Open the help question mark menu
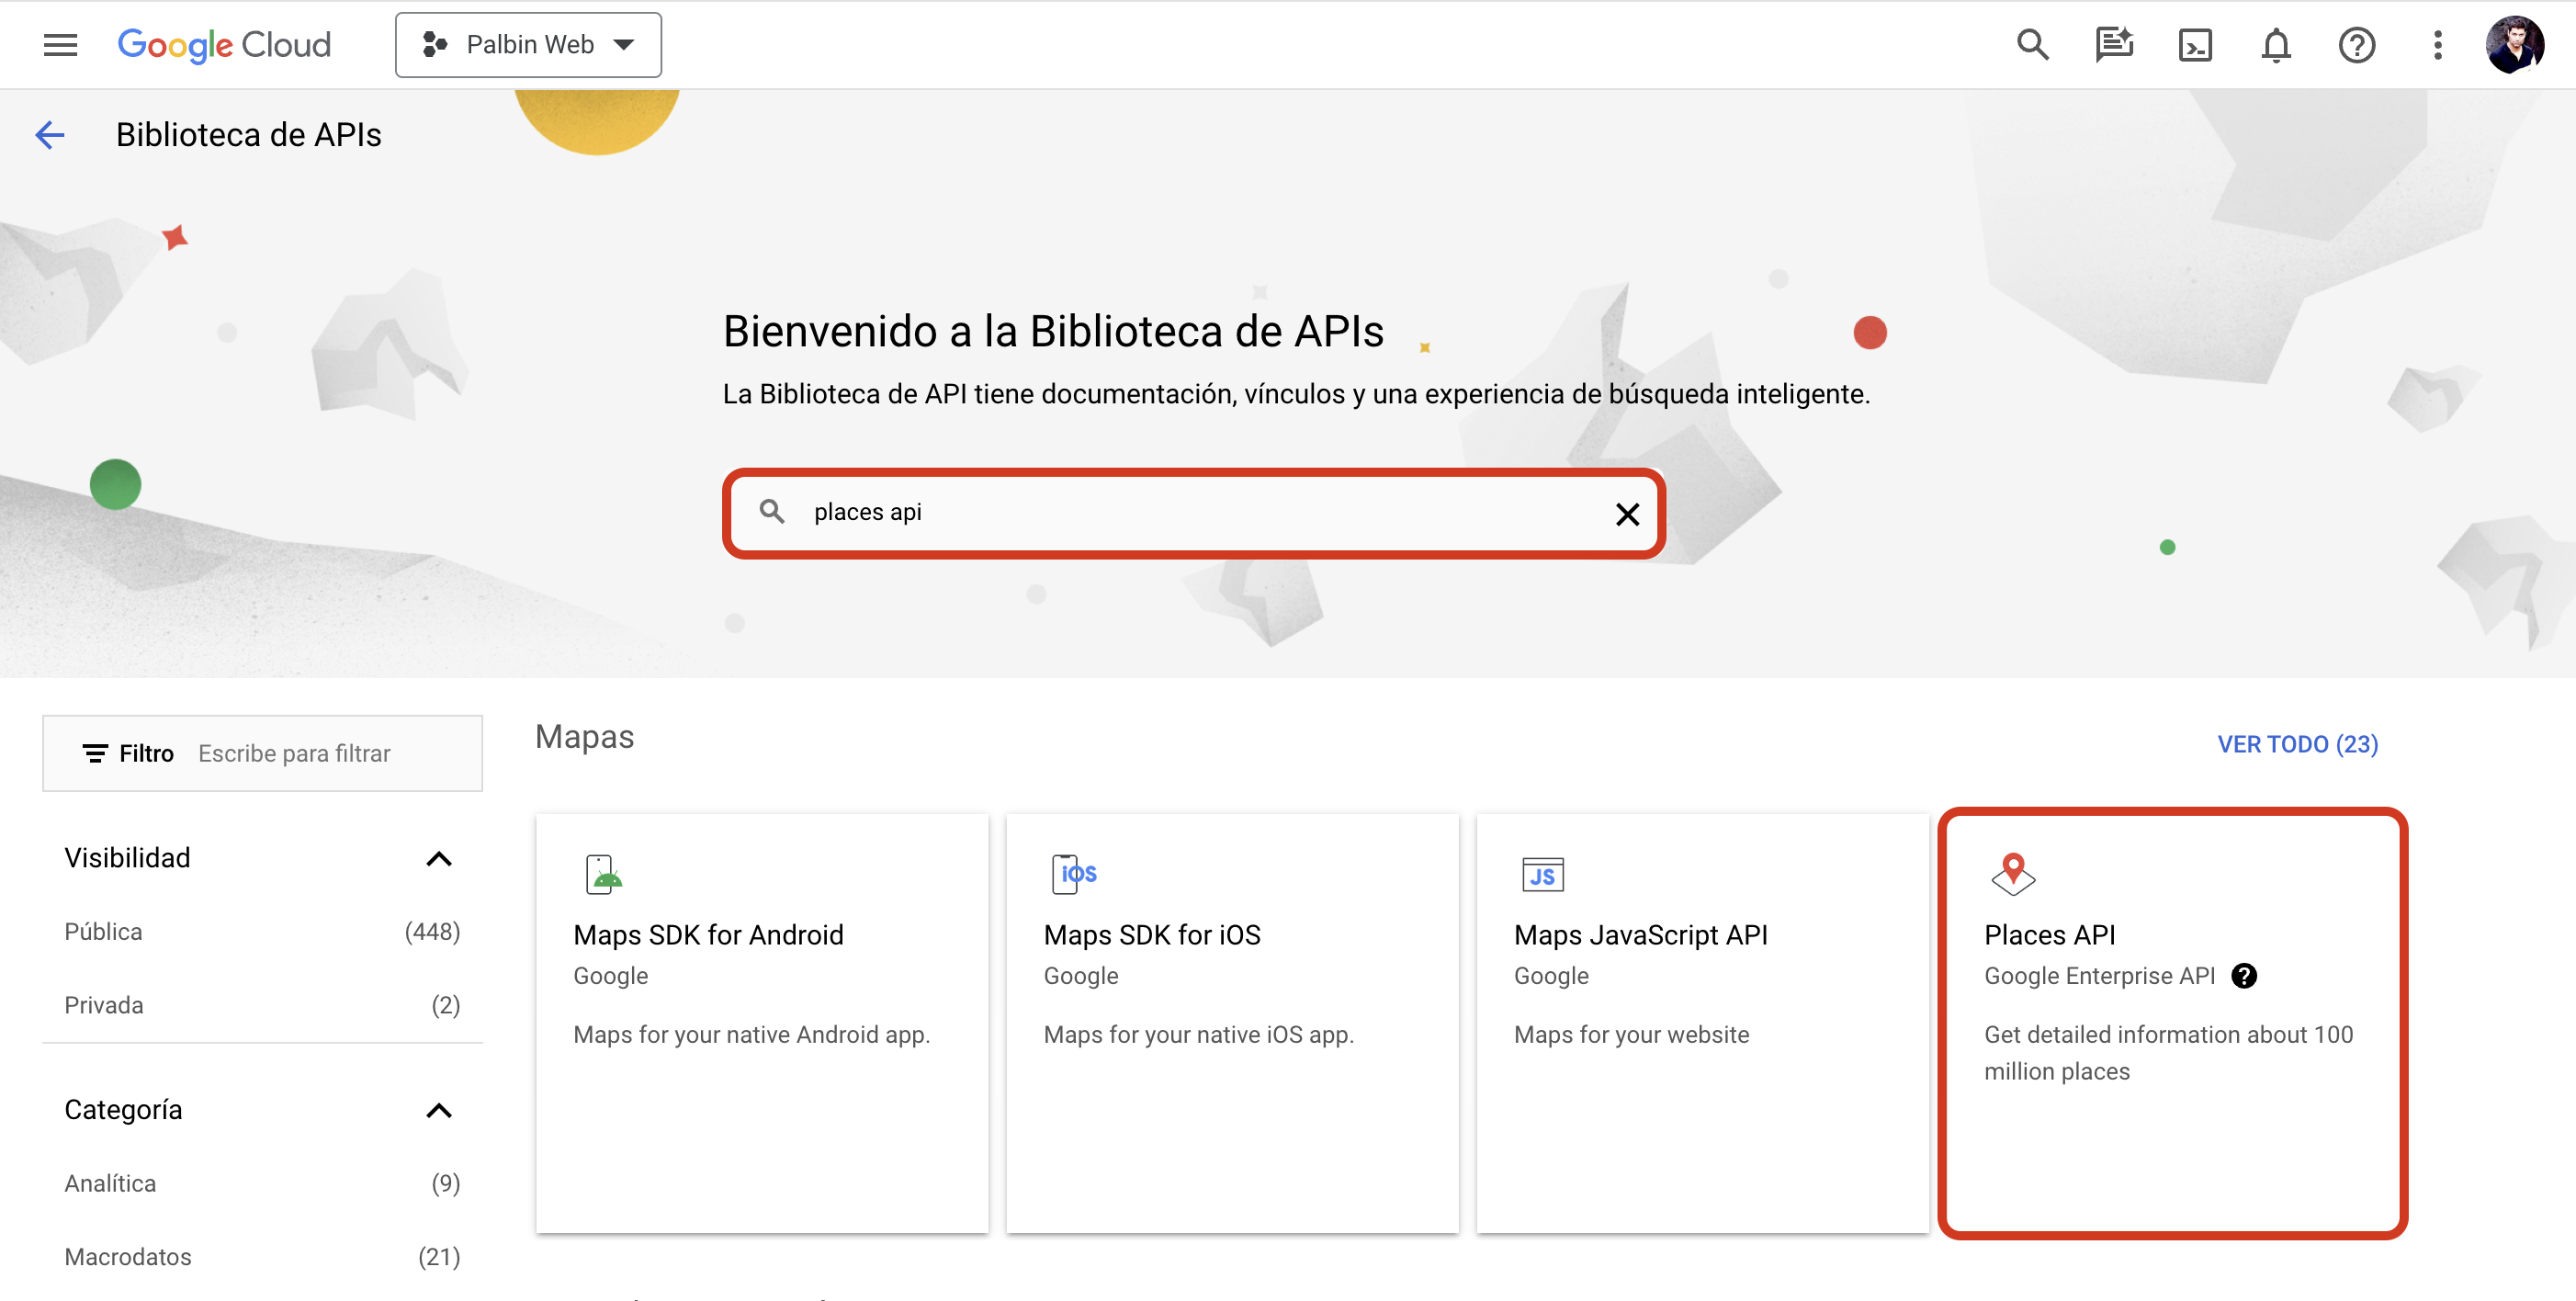This screenshot has height=1301, width=2576. (x=2357, y=45)
